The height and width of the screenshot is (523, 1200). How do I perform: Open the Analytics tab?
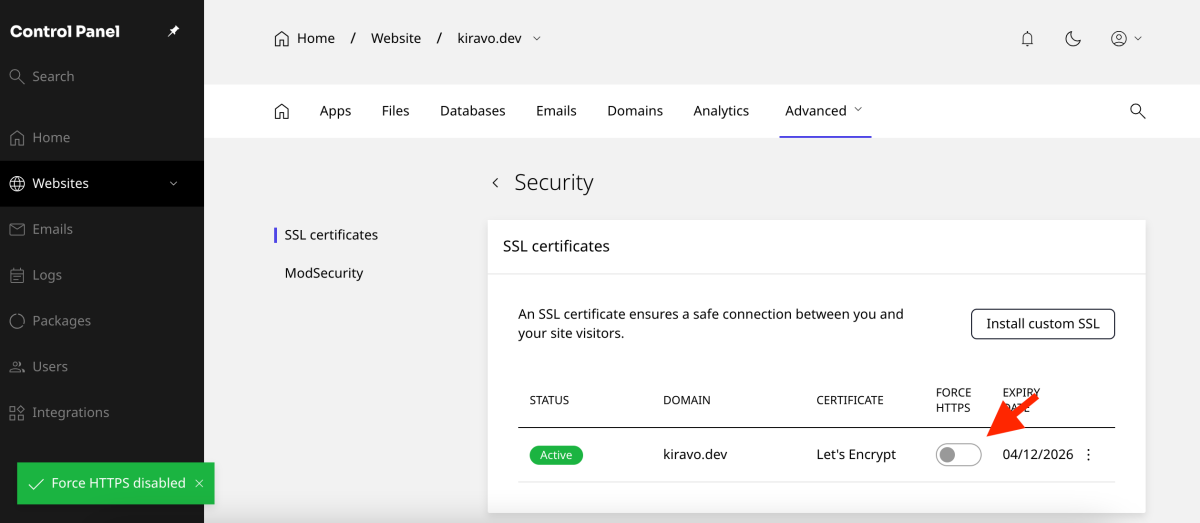tap(721, 111)
